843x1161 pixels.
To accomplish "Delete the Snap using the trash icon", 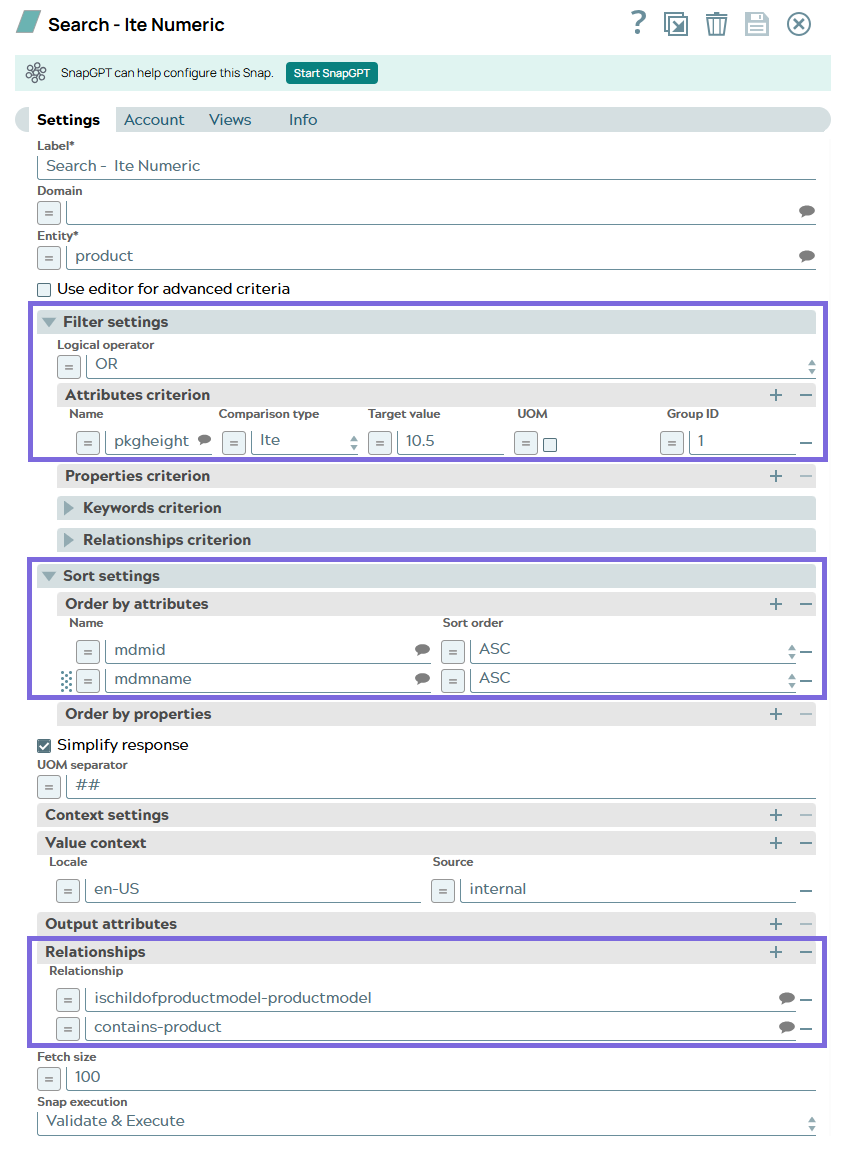I will 716,23.
